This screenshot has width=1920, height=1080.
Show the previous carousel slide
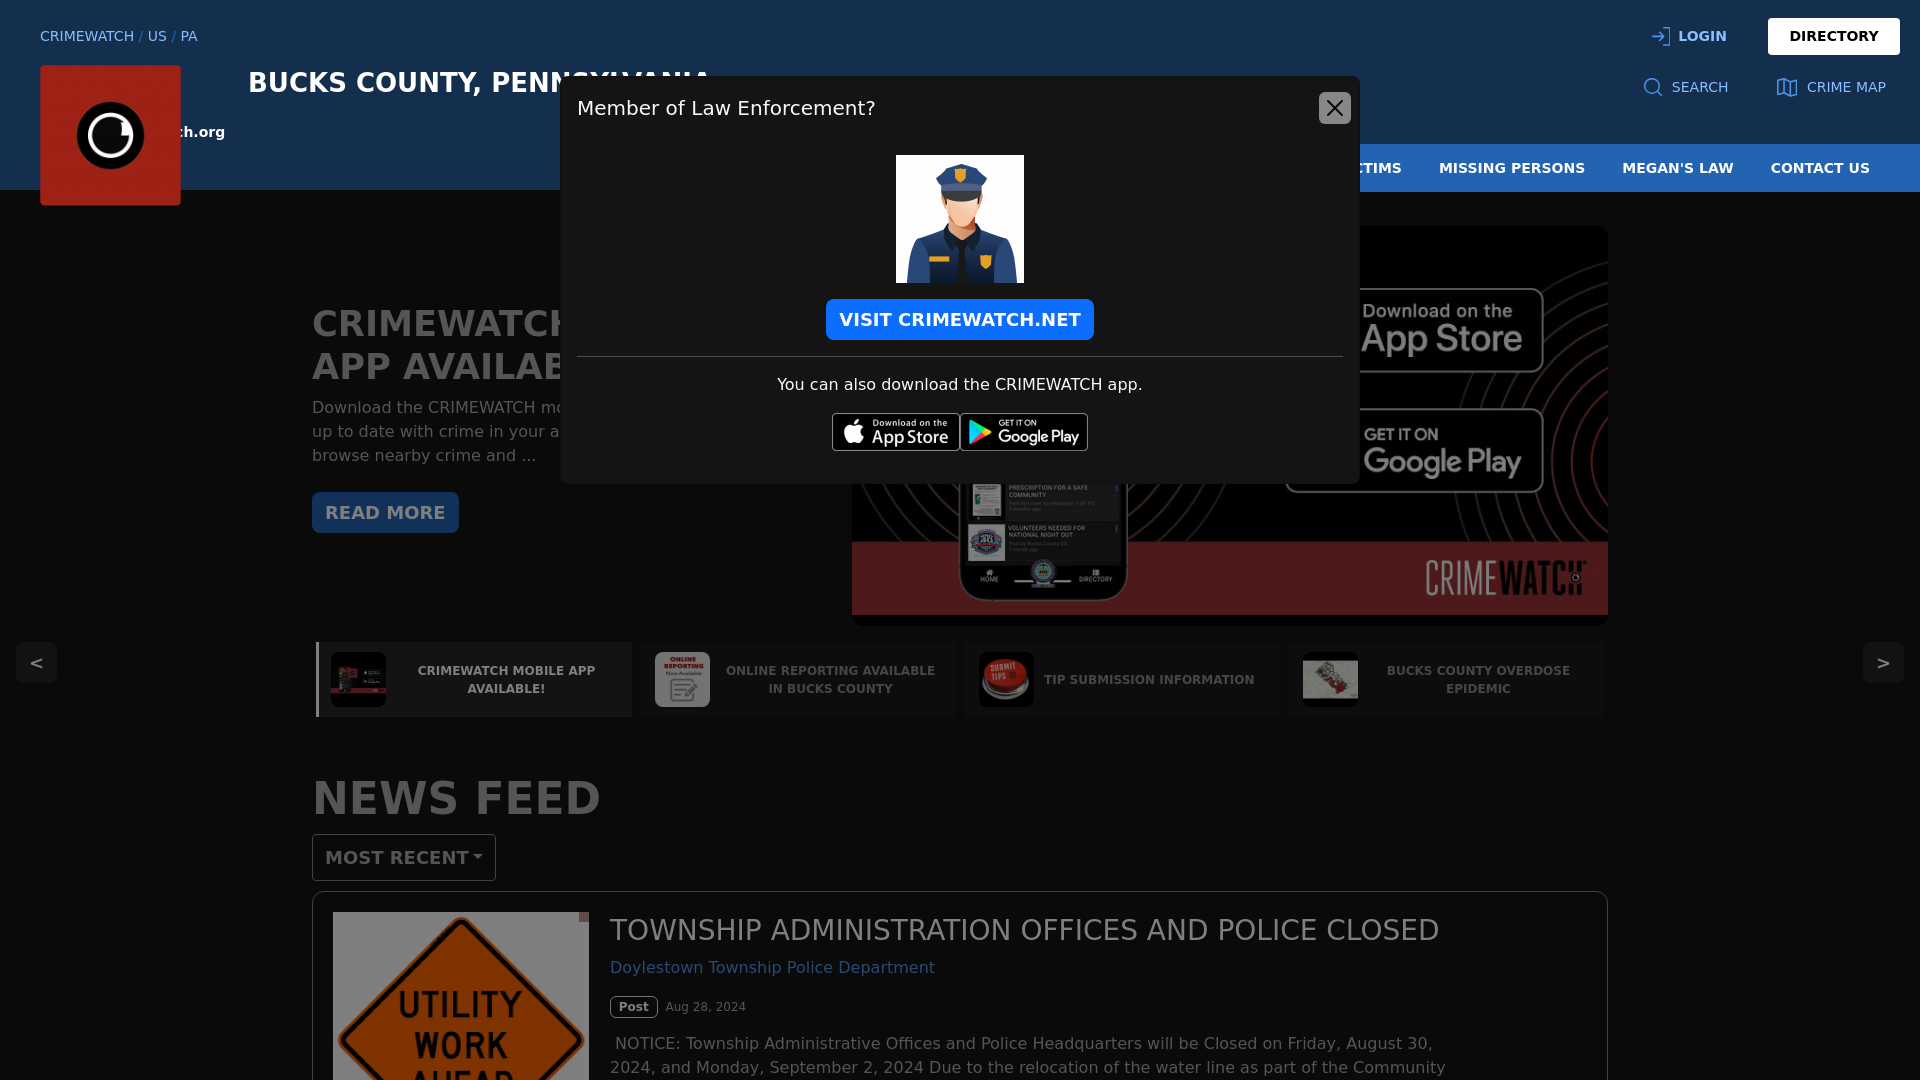click(36, 662)
